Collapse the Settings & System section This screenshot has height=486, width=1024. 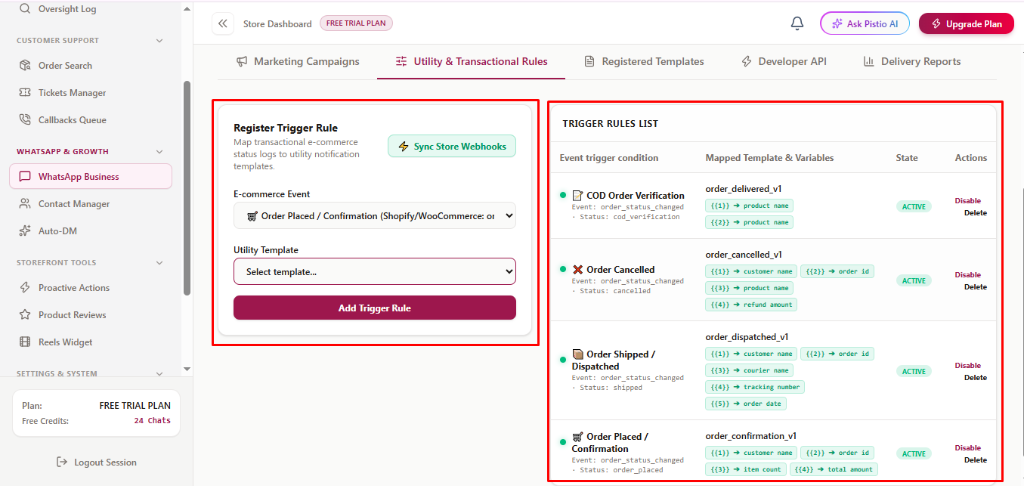[x=159, y=374]
